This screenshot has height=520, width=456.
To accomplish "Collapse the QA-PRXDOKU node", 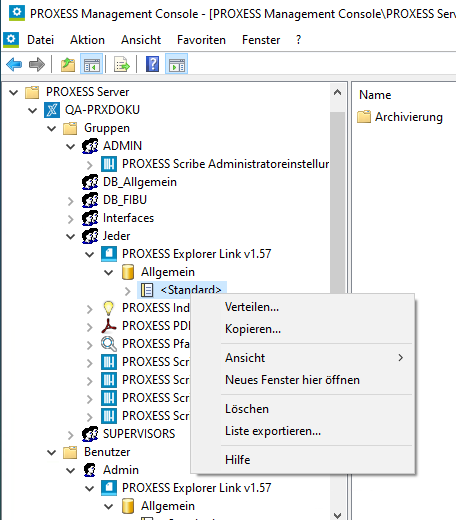I will pos(33,110).
